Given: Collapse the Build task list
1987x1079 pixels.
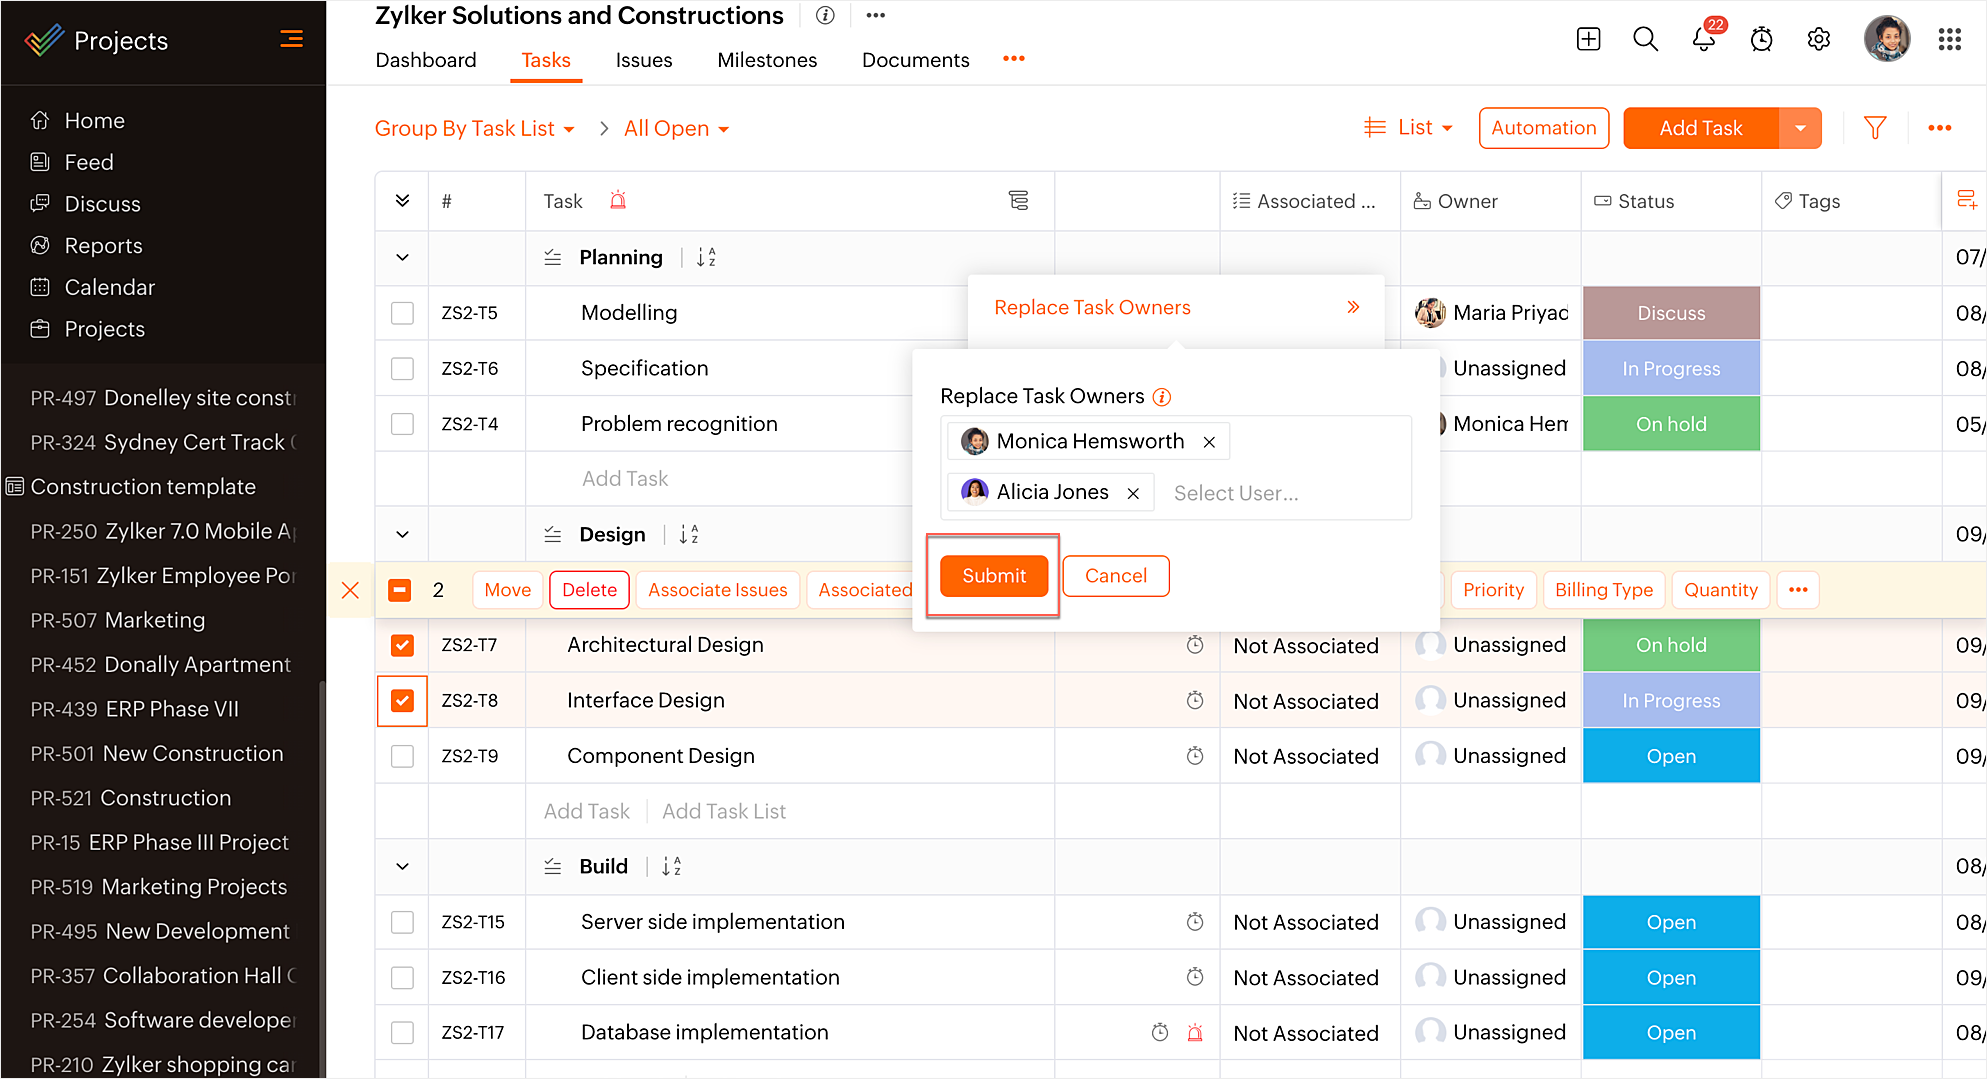Looking at the screenshot, I should point(402,866).
